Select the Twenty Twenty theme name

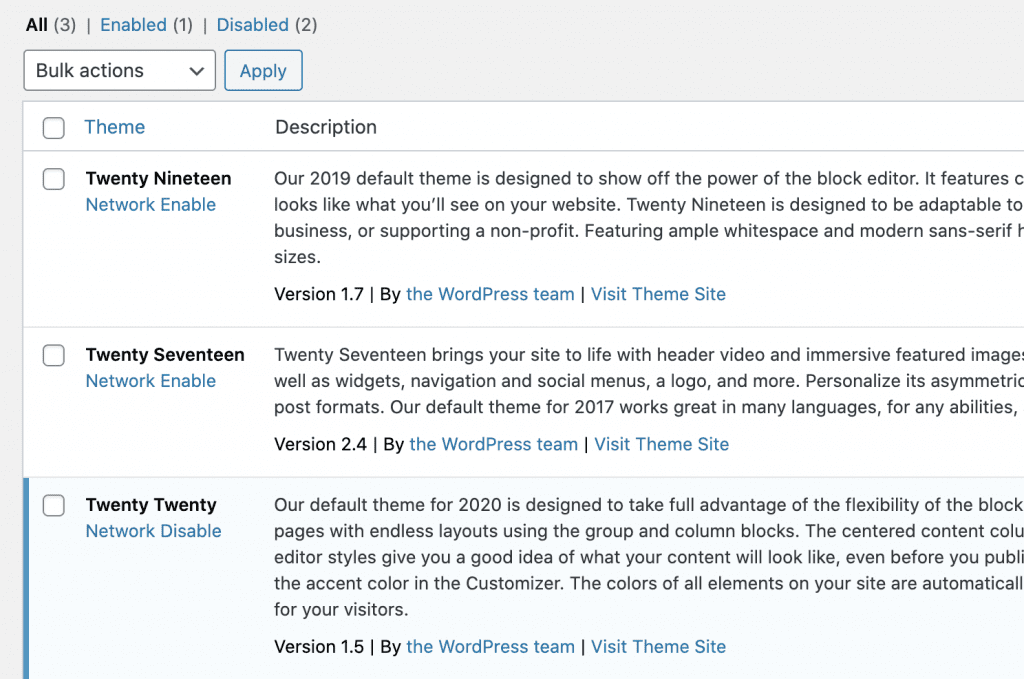tap(151, 505)
